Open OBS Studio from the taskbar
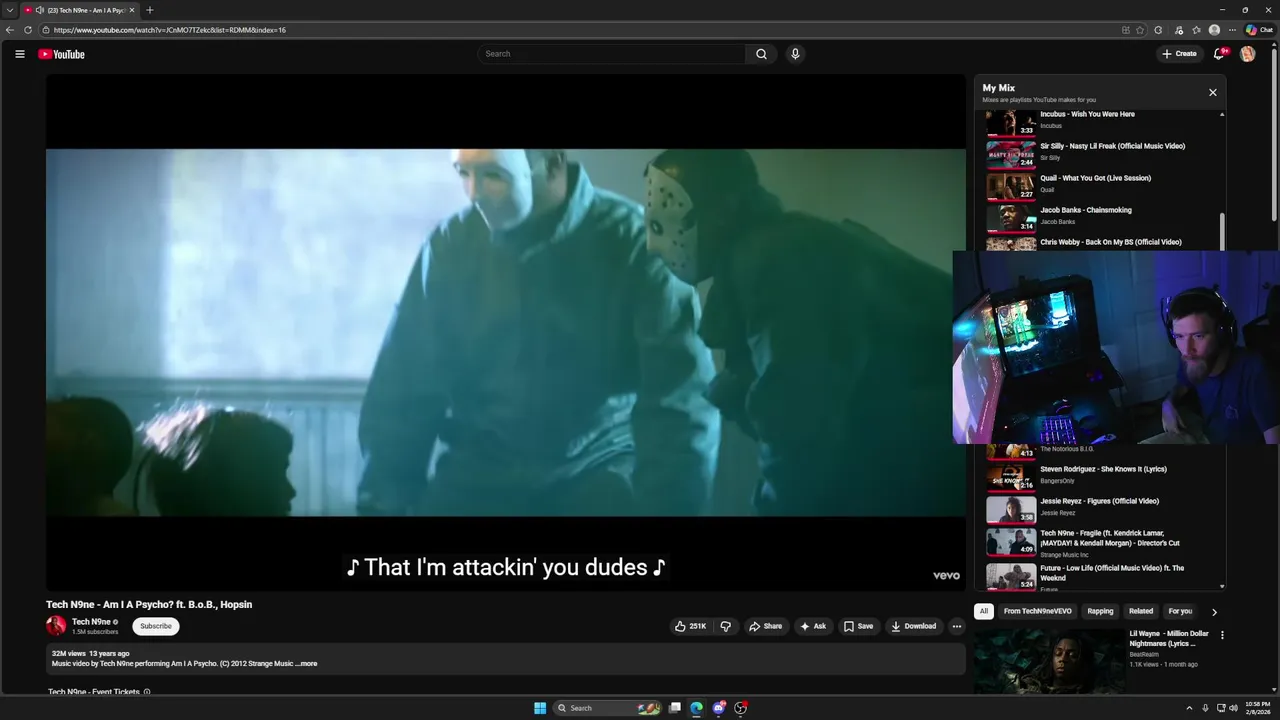Viewport: 1280px width, 720px height. (x=740, y=708)
